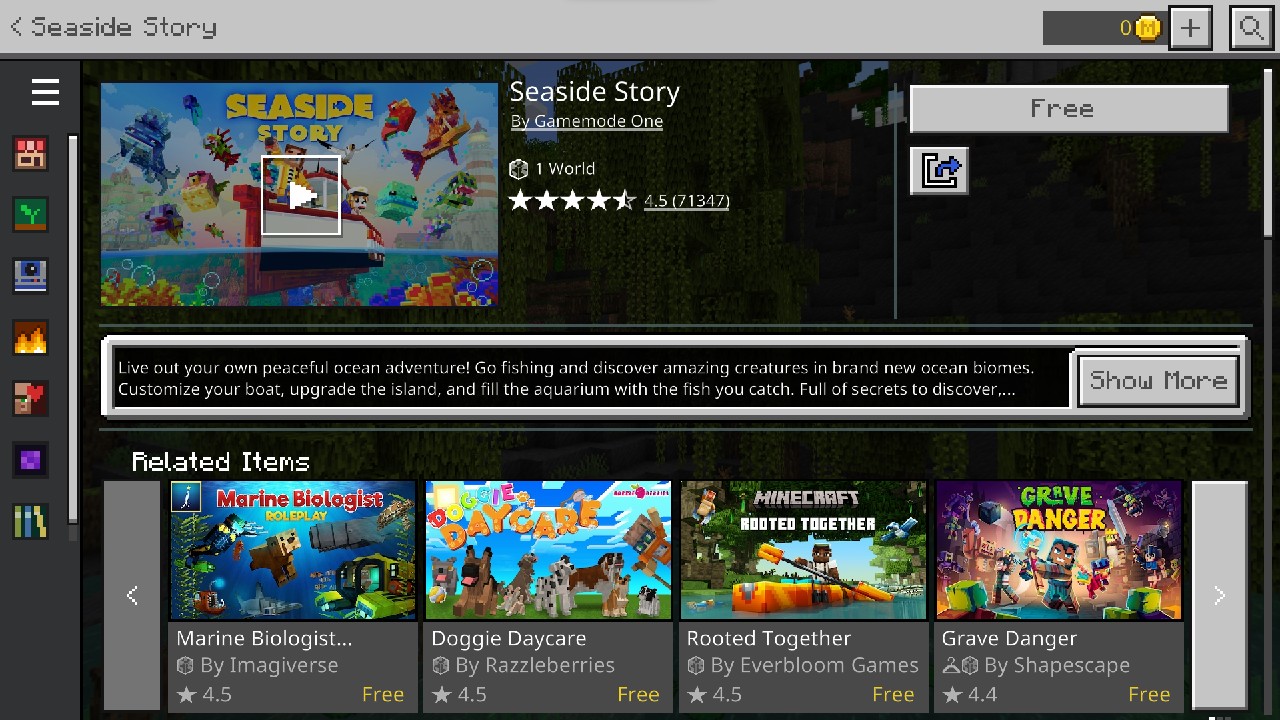1280x720 pixels.
Task: Add Minecoins with the plus button
Action: pyautogui.click(x=1190, y=28)
